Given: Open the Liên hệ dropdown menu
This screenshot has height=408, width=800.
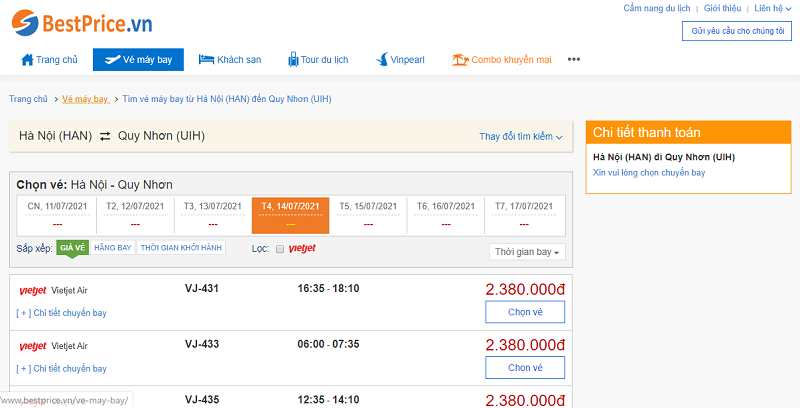Looking at the screenshot, I should click(x=772, y=8).
